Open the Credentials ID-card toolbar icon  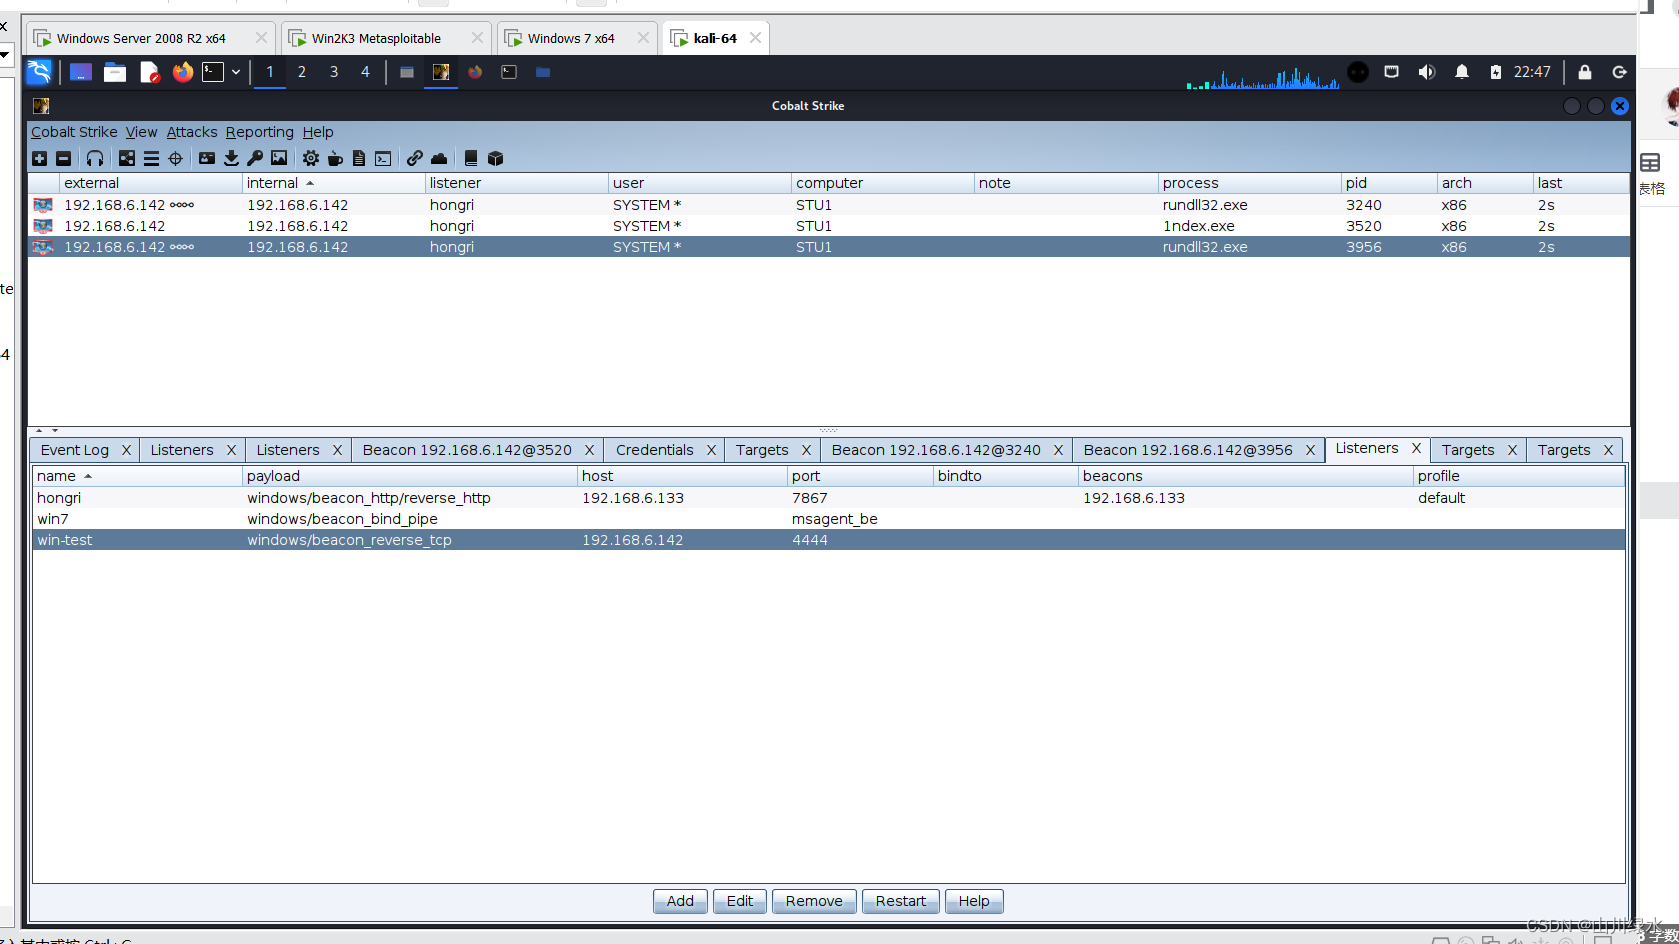click(x=207, y=158)
